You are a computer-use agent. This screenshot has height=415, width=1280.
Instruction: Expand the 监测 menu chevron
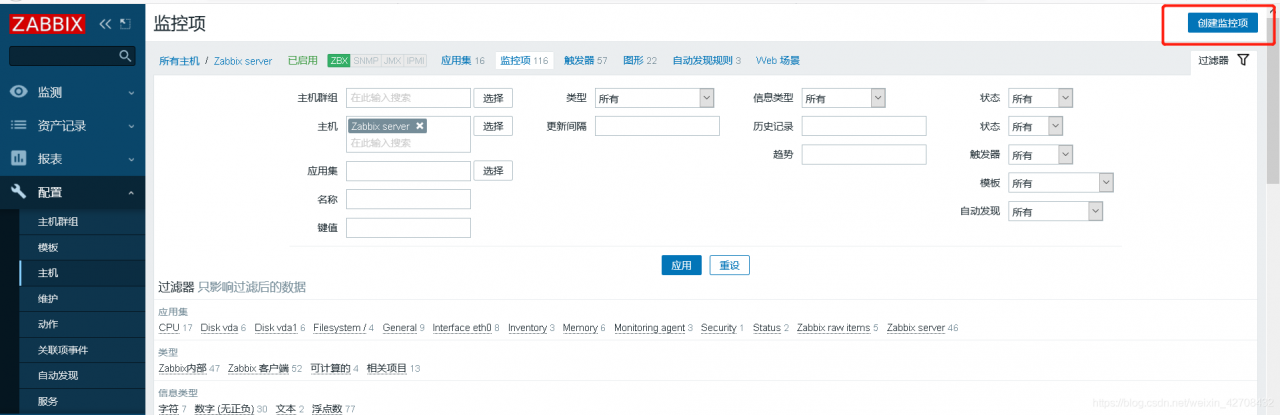(x=131, y=93)
